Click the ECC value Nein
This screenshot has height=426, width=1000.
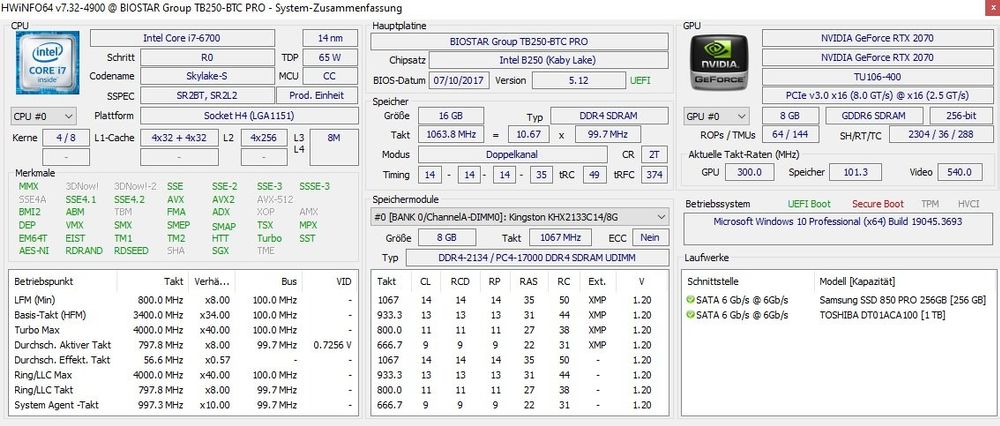[650, 238]
